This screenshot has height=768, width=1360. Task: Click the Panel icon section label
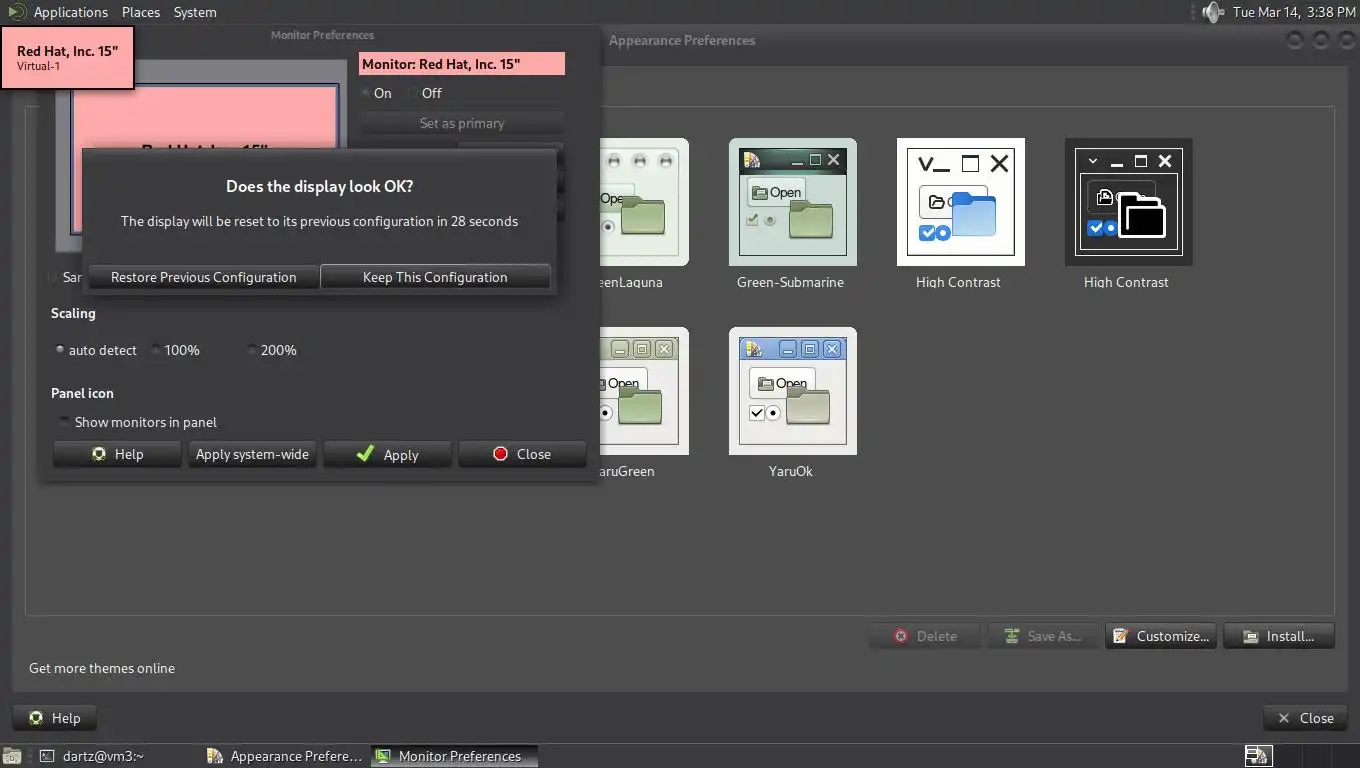click(82, 393)
